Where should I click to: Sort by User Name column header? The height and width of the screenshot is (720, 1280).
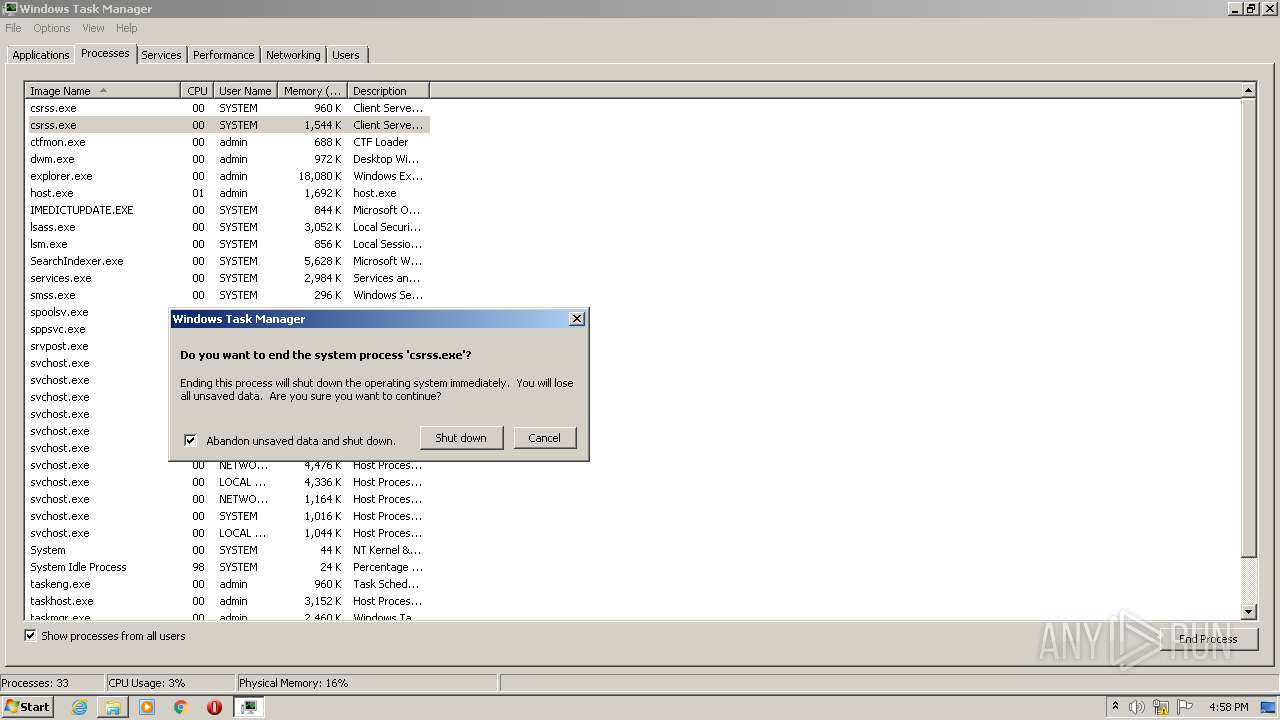click(x=245, y=91)
